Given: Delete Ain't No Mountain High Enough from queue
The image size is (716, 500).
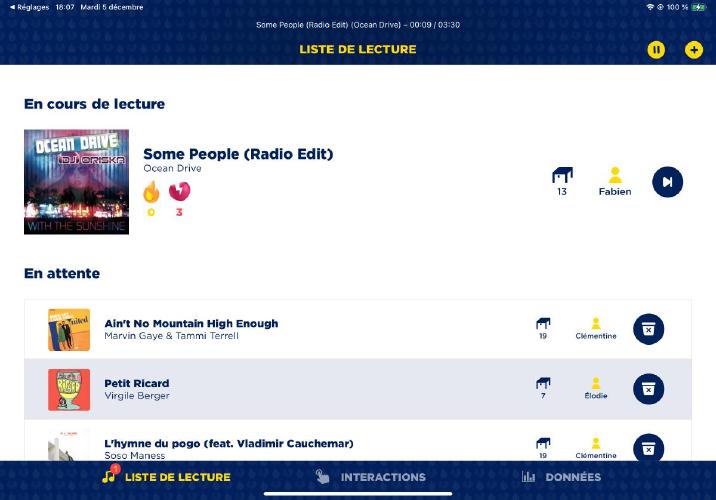Looking at the screenshot, I should click(x=648, y=329).
